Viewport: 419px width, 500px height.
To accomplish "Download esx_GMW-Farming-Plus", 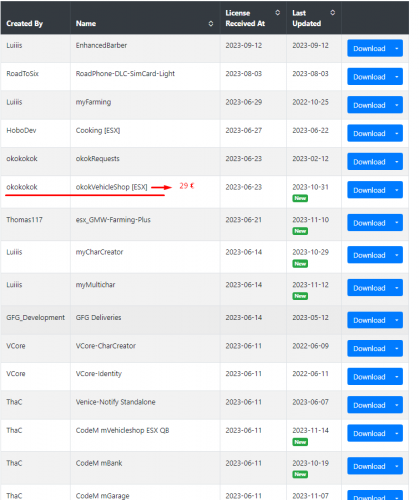I will point(369,223).
